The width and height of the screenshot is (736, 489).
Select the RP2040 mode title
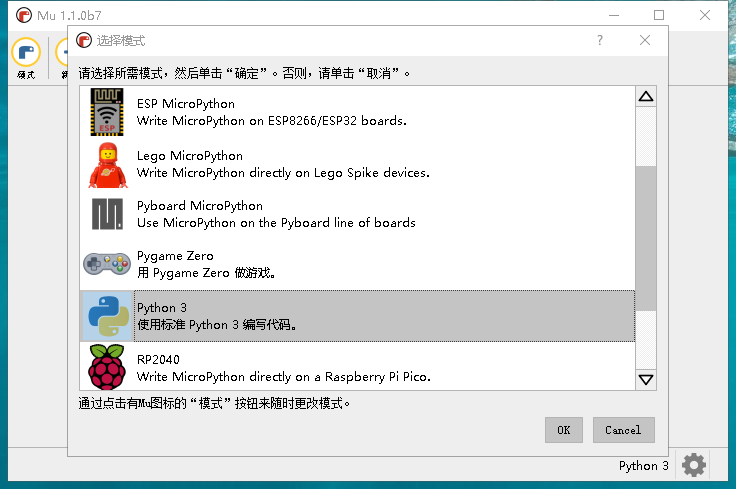[x=158, y=359]
